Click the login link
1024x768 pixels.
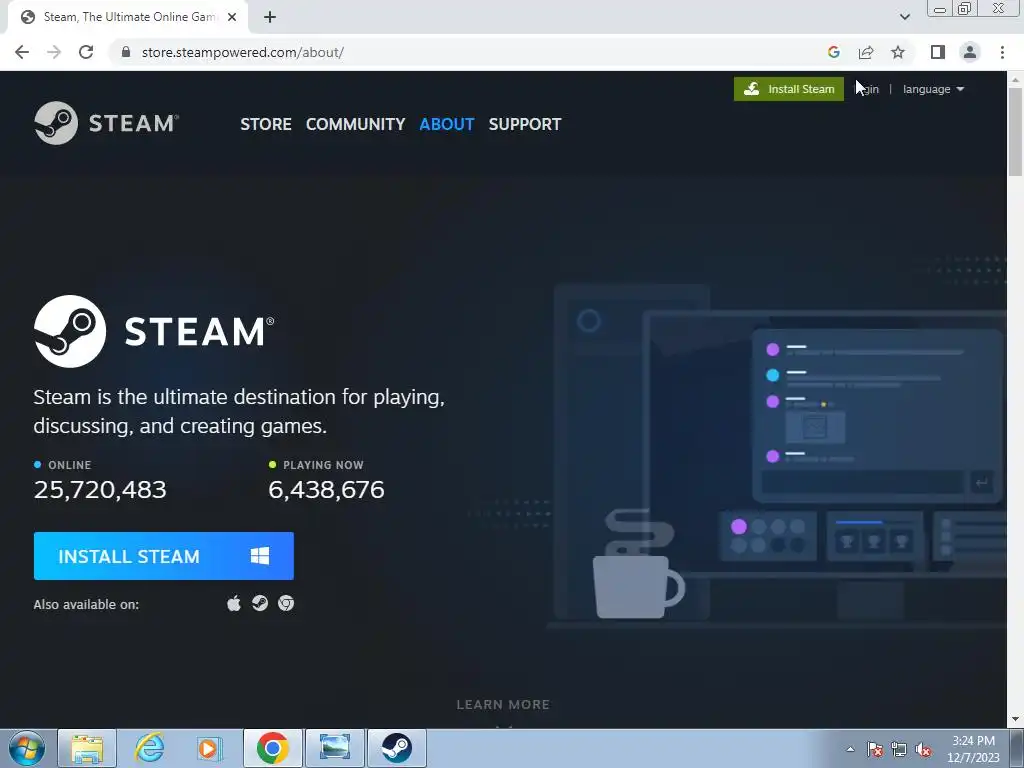pyautogui.click(x=869, y=89)
